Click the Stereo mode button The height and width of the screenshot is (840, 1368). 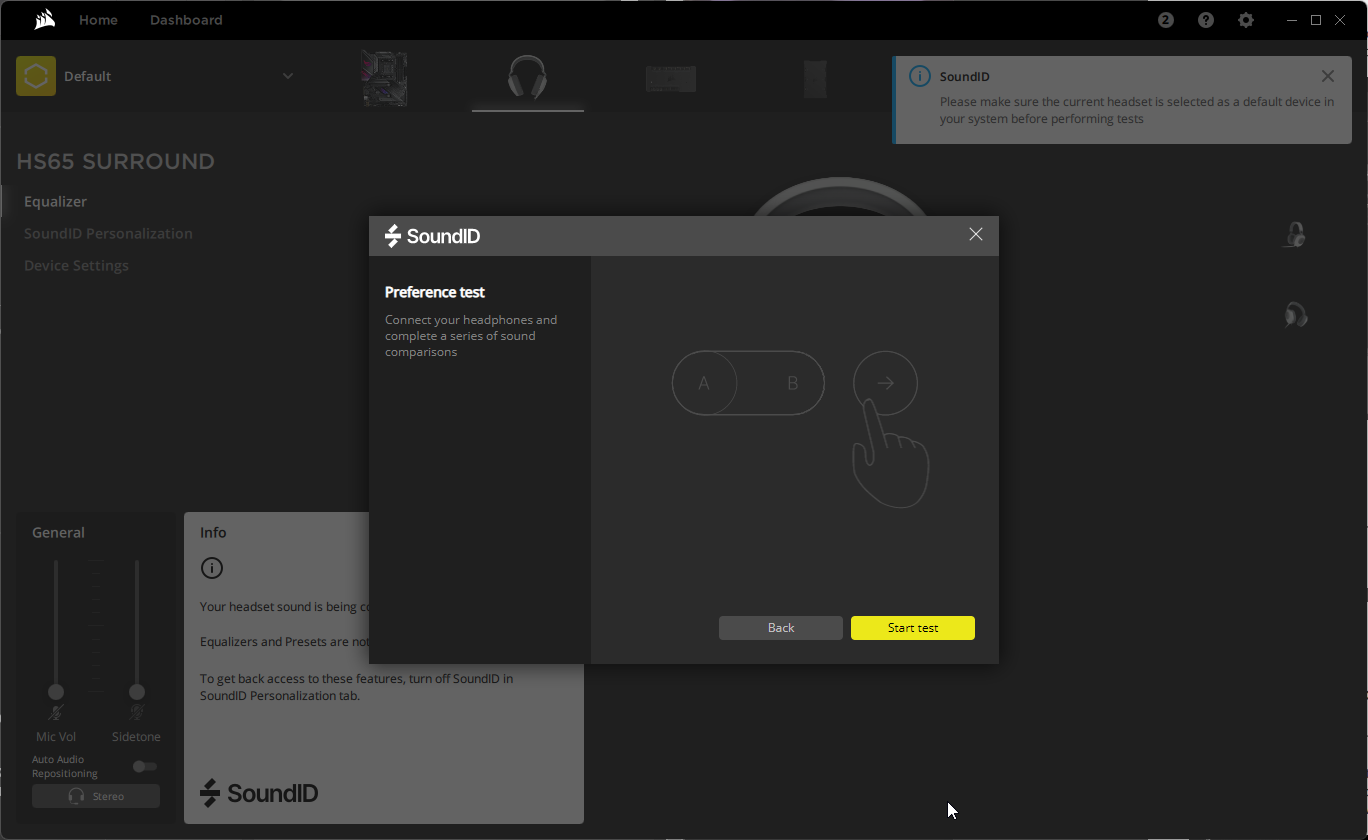96,796
